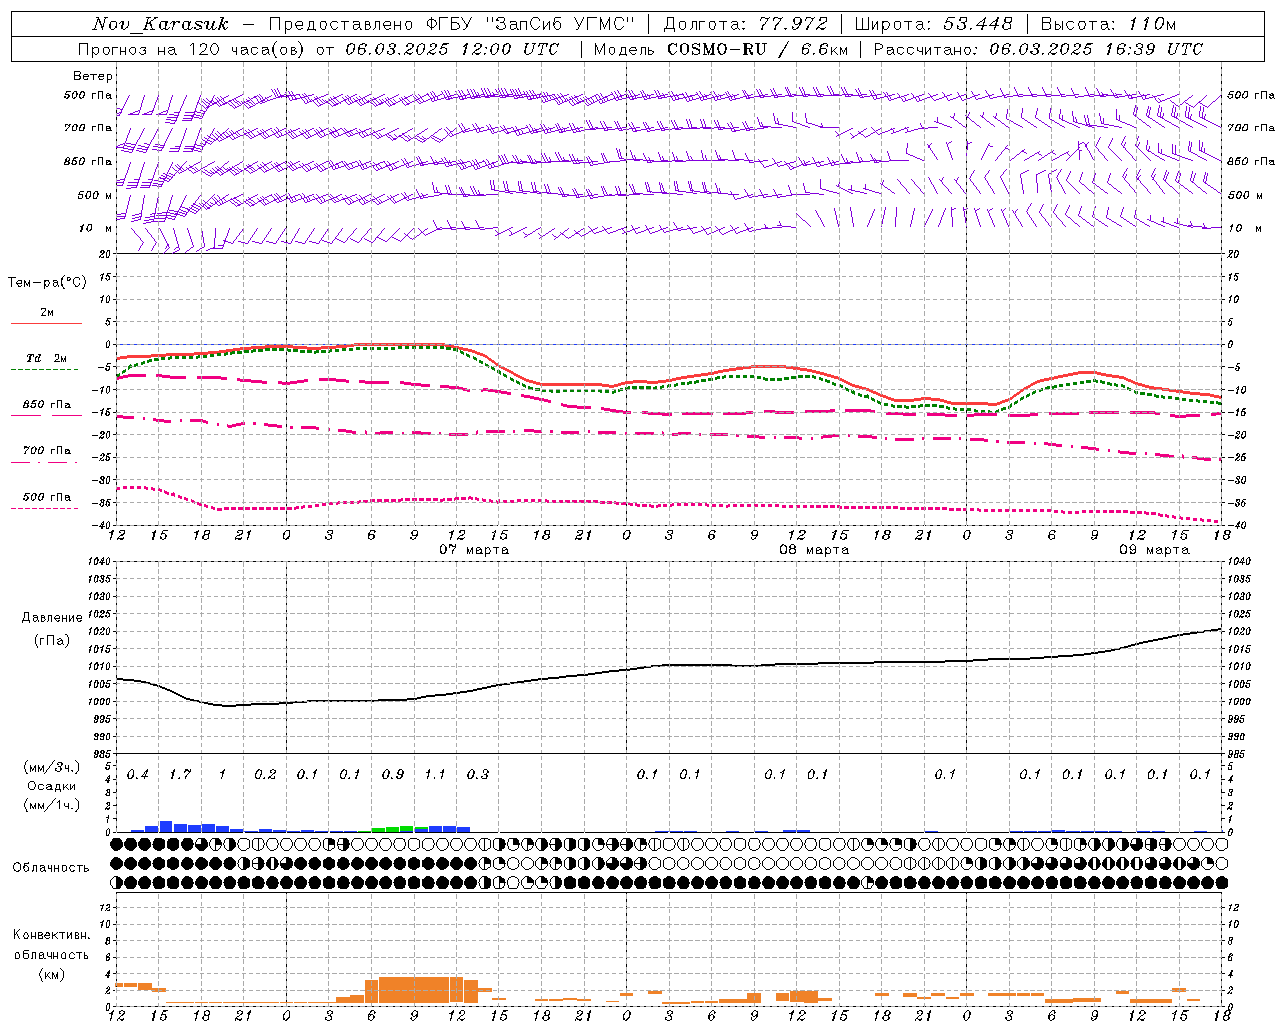This screenshot has width=1280, height=1024.
Task: Click the (мм/1ч.) precipitation unit label
Action: [x=52, y=805]
